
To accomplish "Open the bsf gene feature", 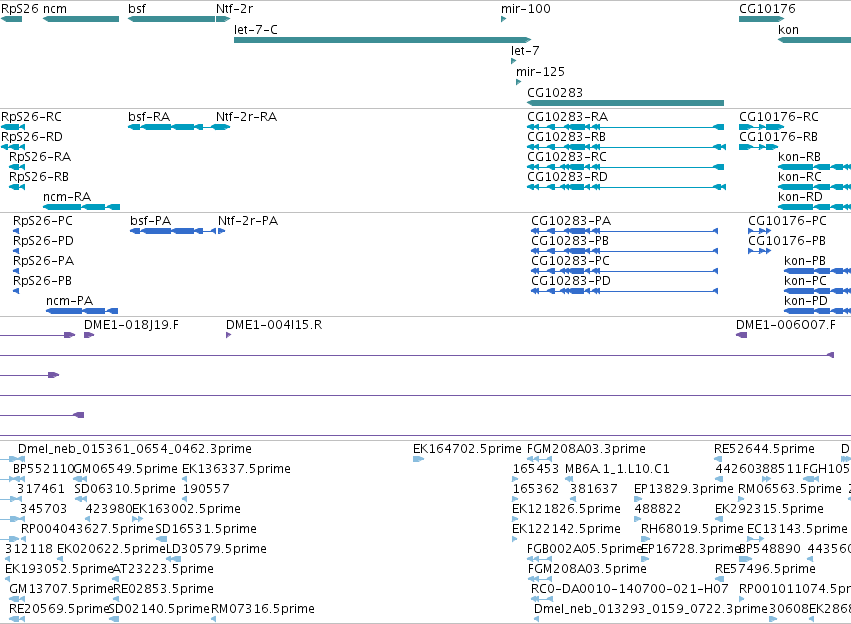I will tap(172, 19).
